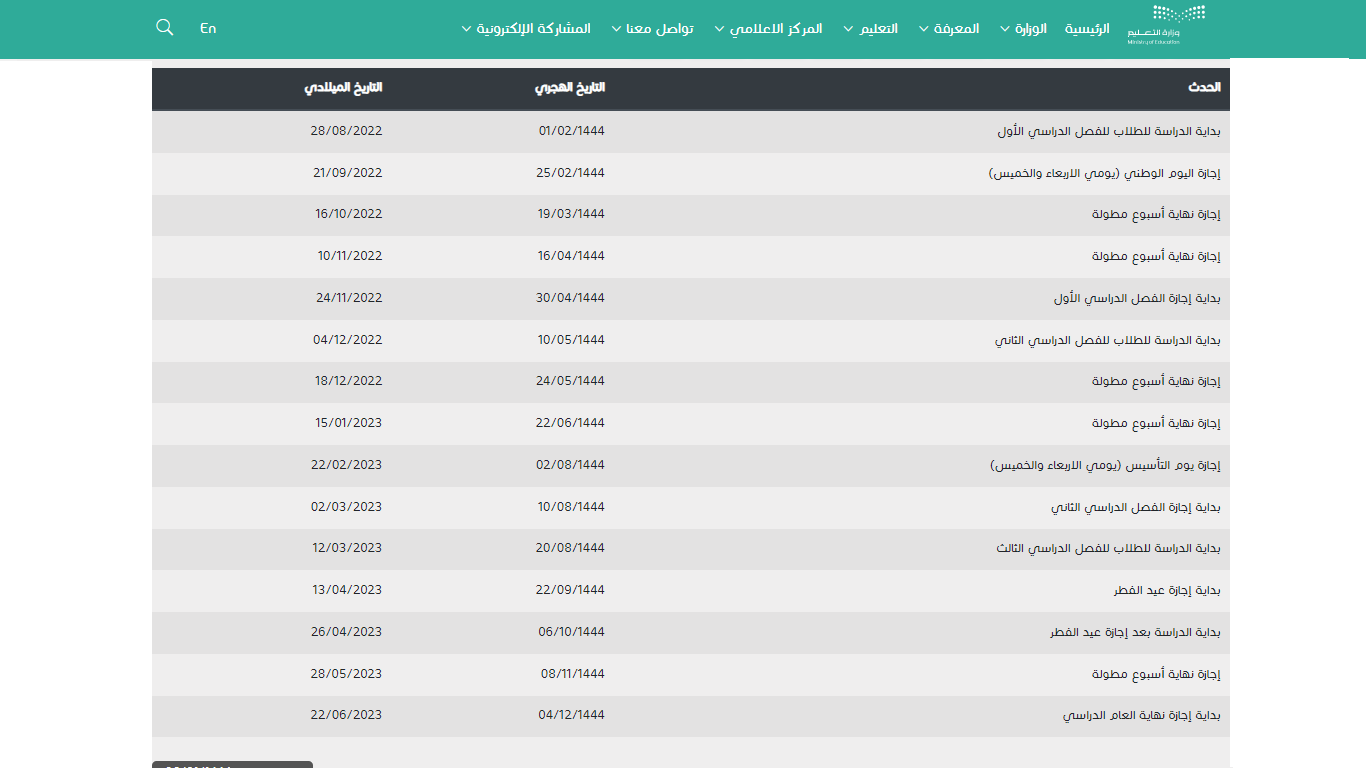Click Hijri date 01/02/1444
This screenshot has width=1366, height=768.
pos(572,131)
